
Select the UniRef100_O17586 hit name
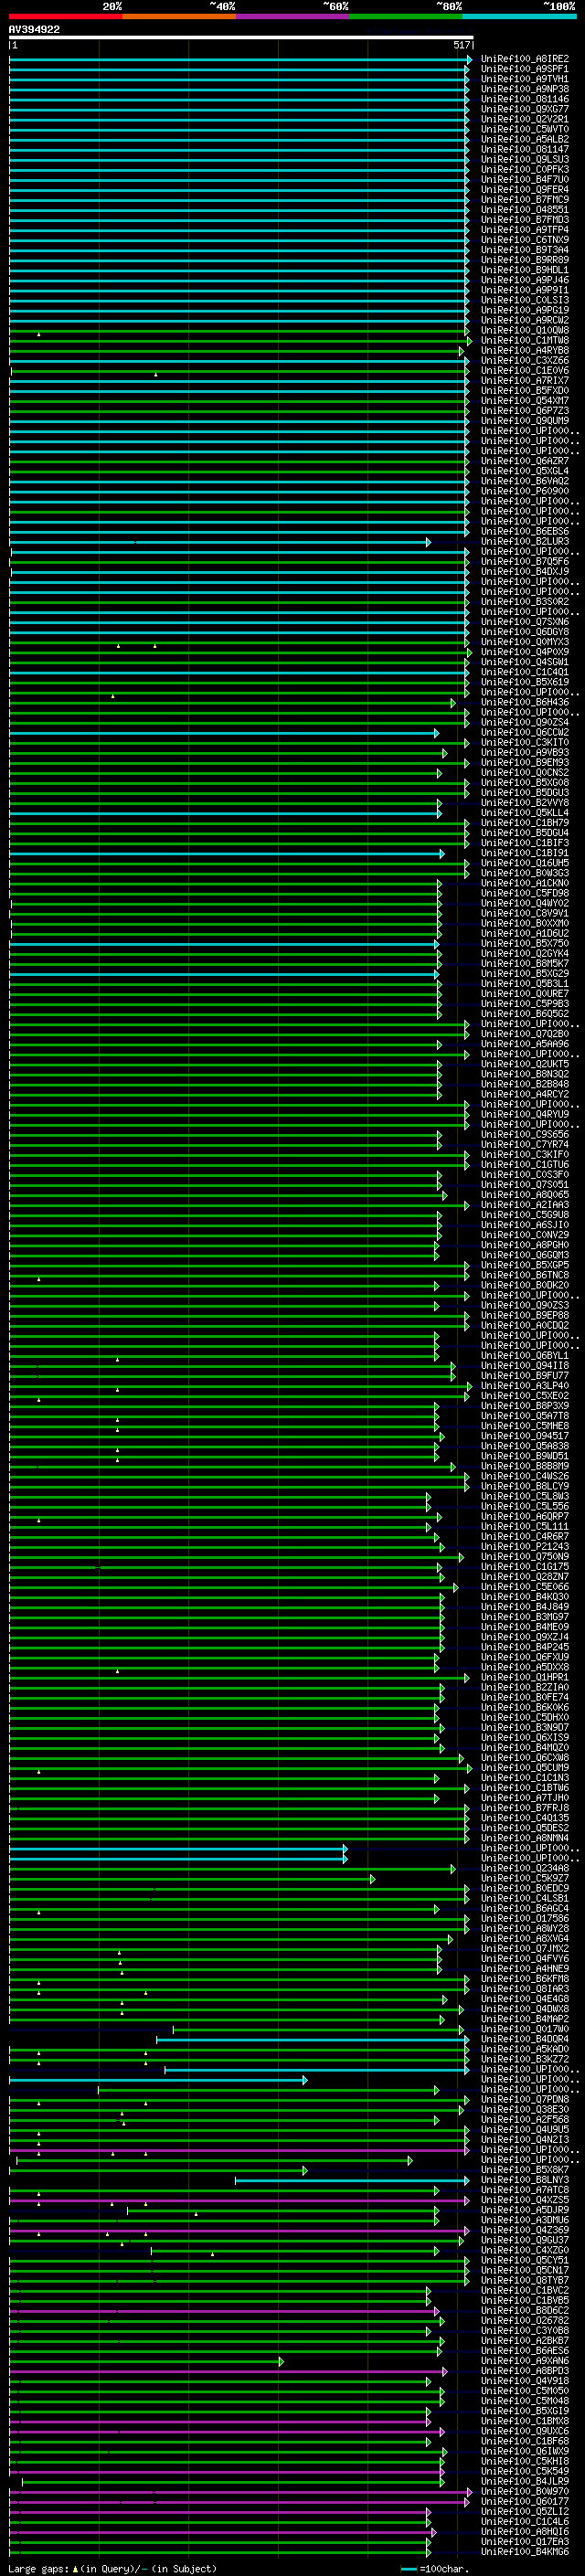[525, 1917]
